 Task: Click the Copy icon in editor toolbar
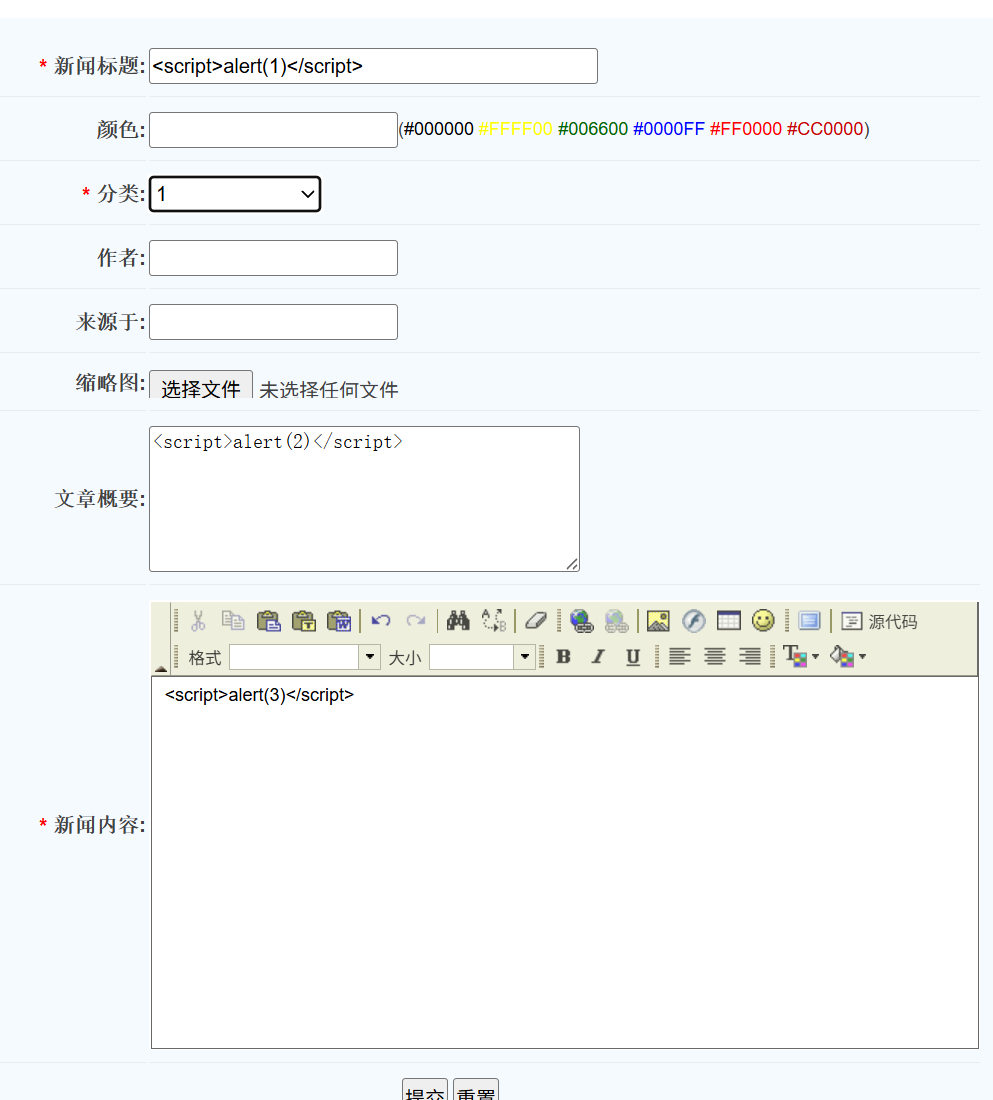(233, 621)
